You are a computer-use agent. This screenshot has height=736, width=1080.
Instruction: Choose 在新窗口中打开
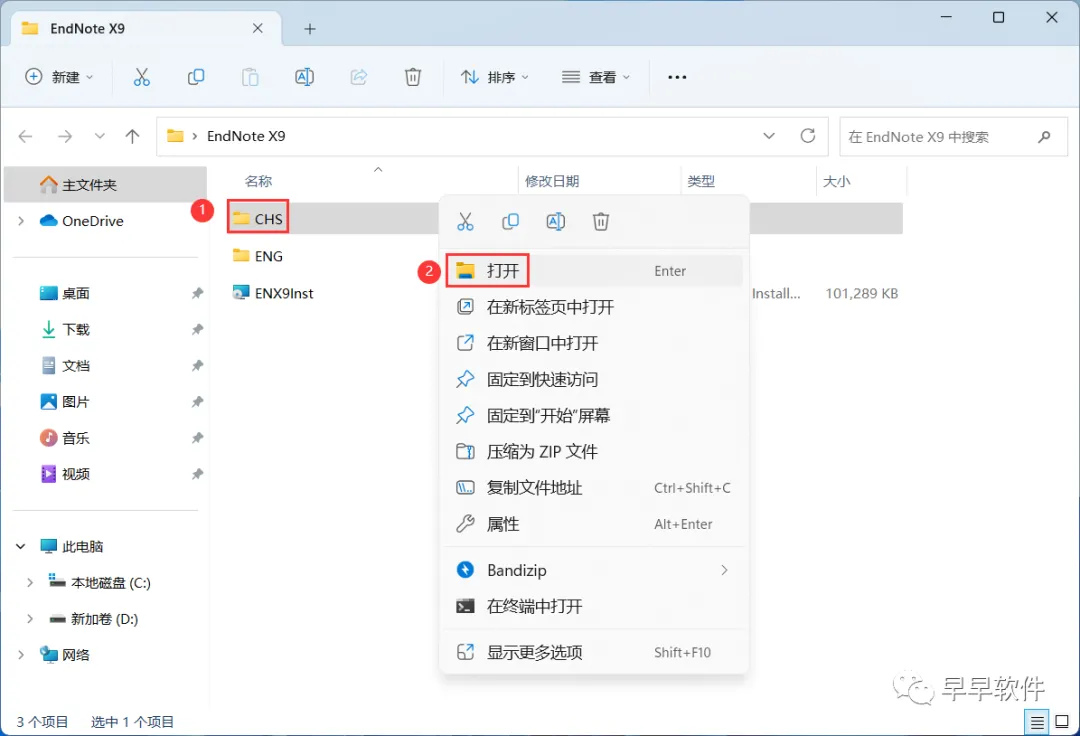pyautogui.click(x=594, y=343)
